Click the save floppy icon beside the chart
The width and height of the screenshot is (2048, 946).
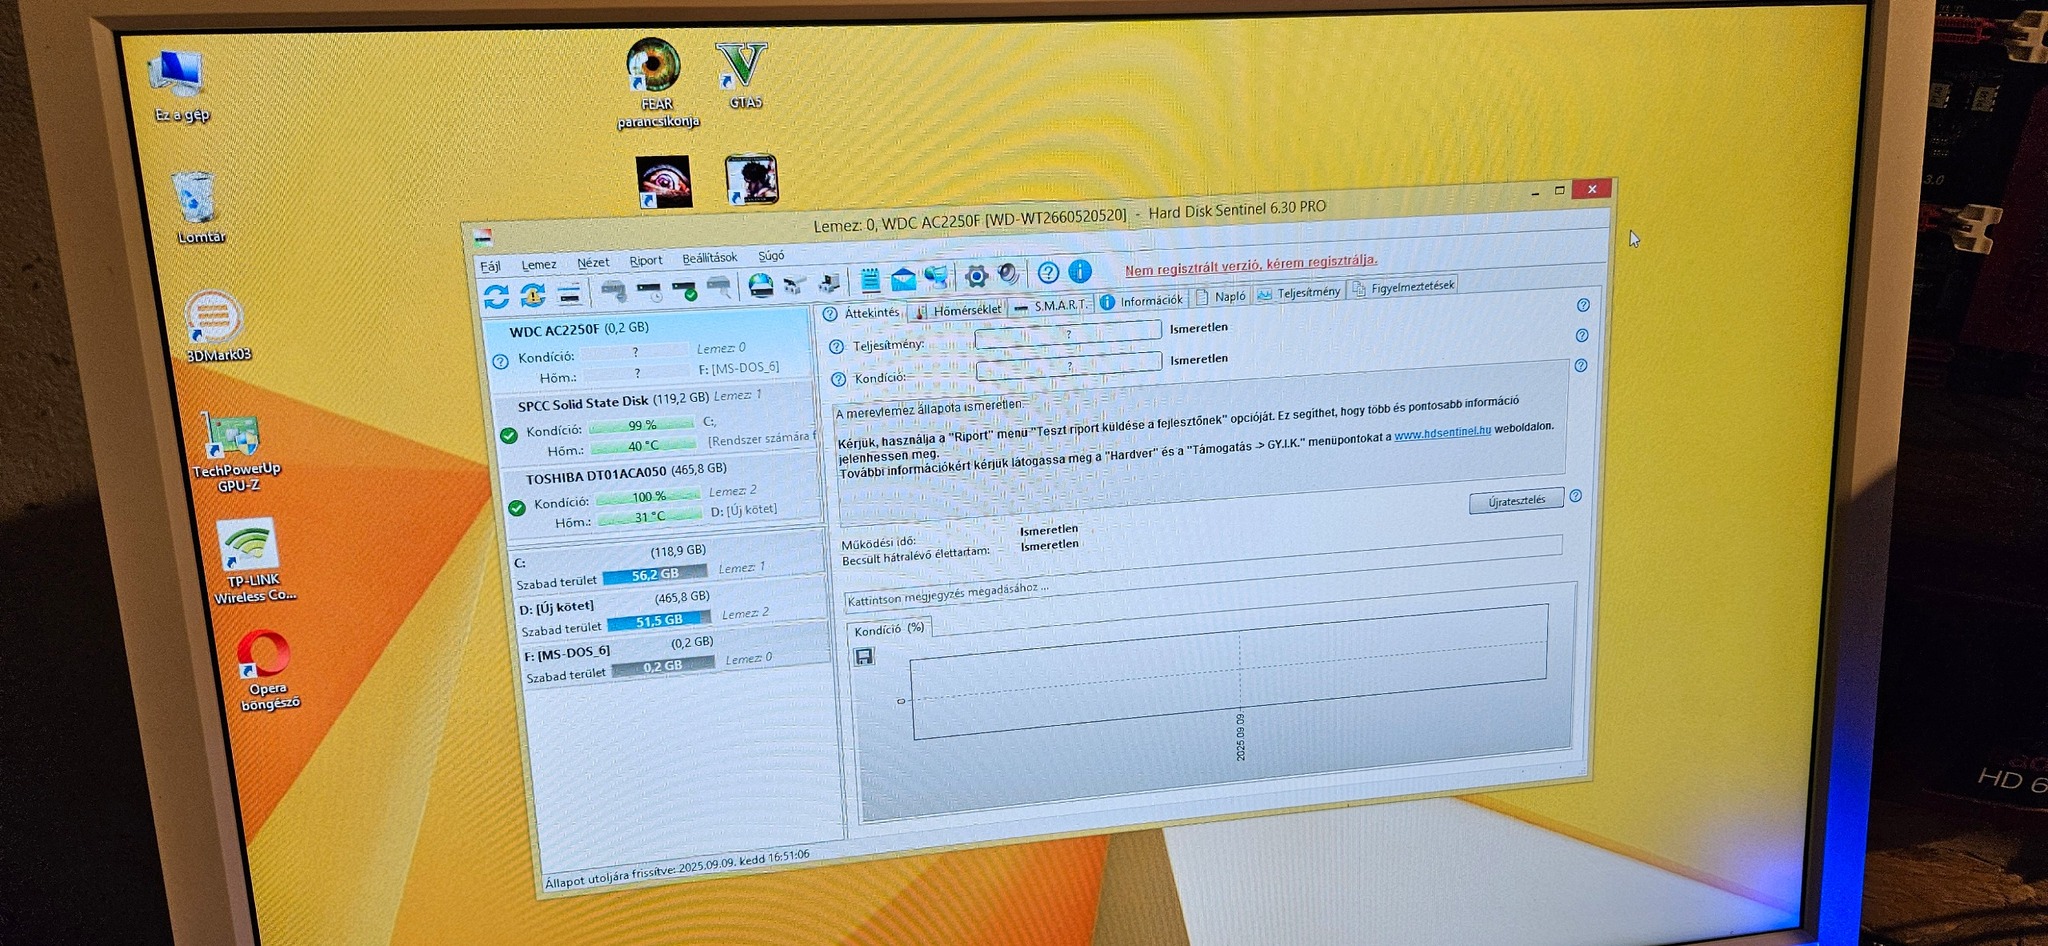(x=864, y=656)
